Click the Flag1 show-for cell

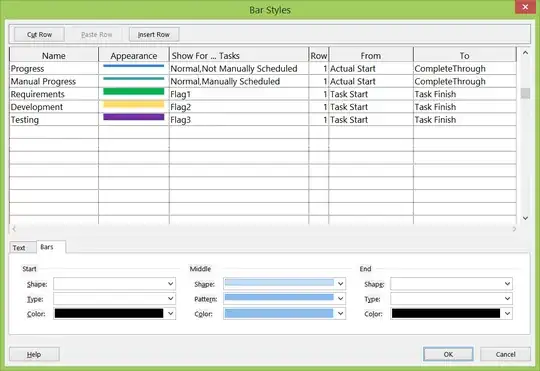pyautogui.click(x=239, y=94)
